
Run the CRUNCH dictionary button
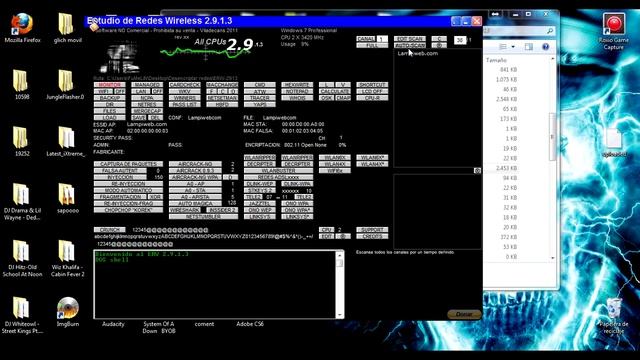(x=109, y=230)
